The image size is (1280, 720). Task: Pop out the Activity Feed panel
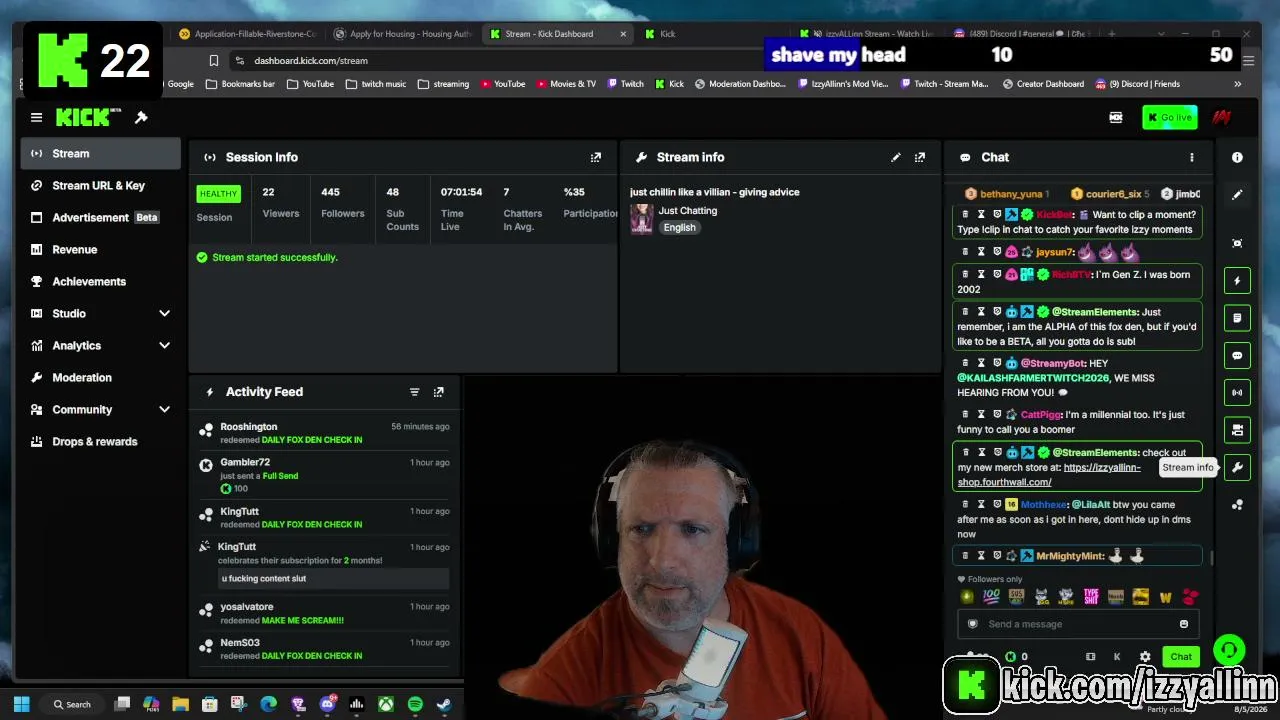pyautogui.click(x=438, y=392)
